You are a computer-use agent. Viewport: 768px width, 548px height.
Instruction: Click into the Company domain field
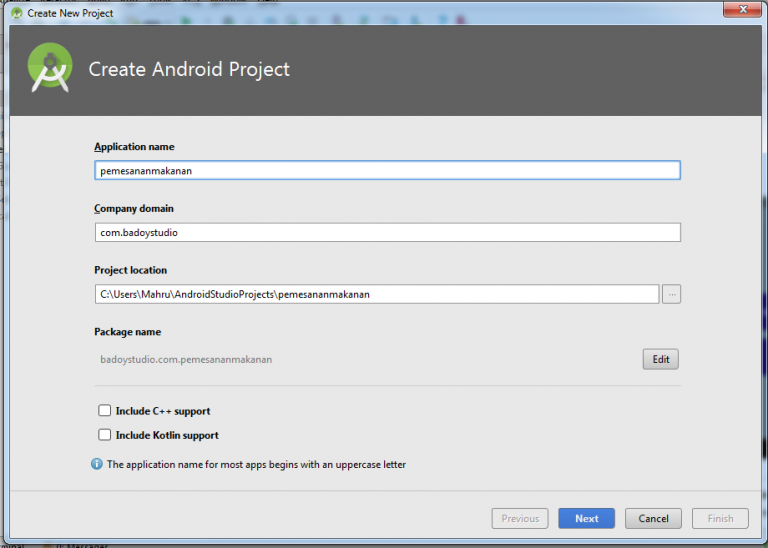click(387, 232)
